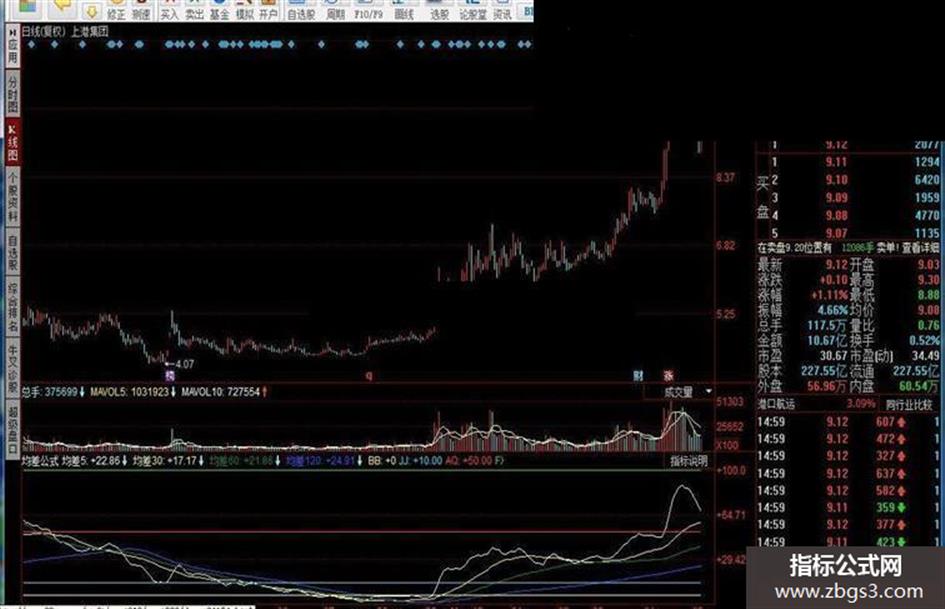Click the MAVOL5: 1031923 label

[x=133, y=392]
